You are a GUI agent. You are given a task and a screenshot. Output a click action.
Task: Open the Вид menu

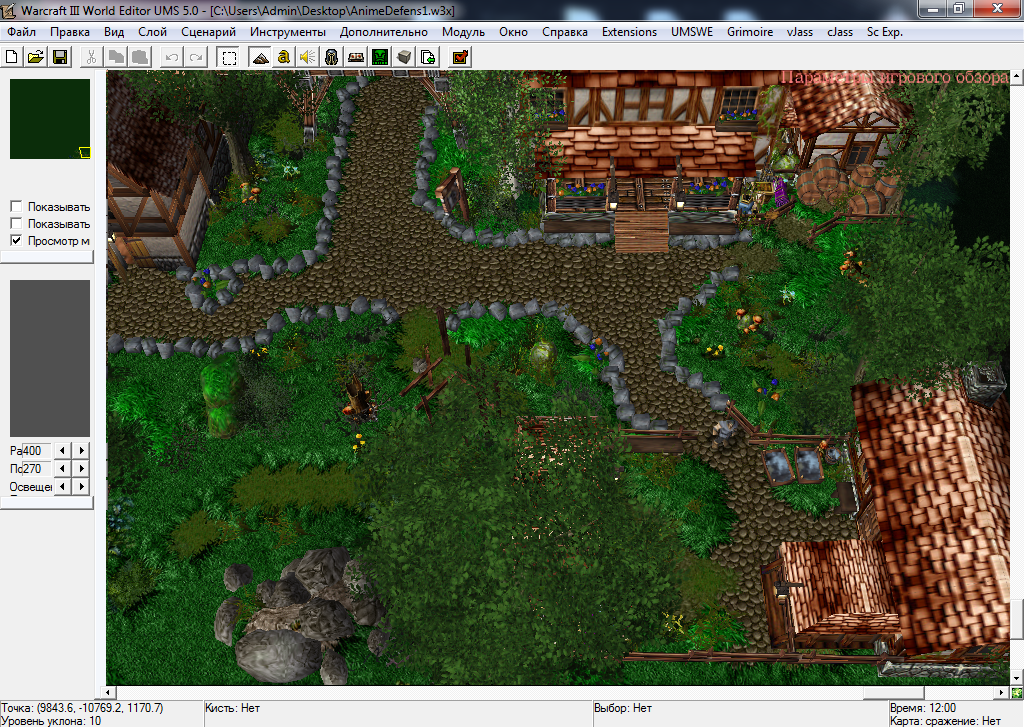[114, 32]
